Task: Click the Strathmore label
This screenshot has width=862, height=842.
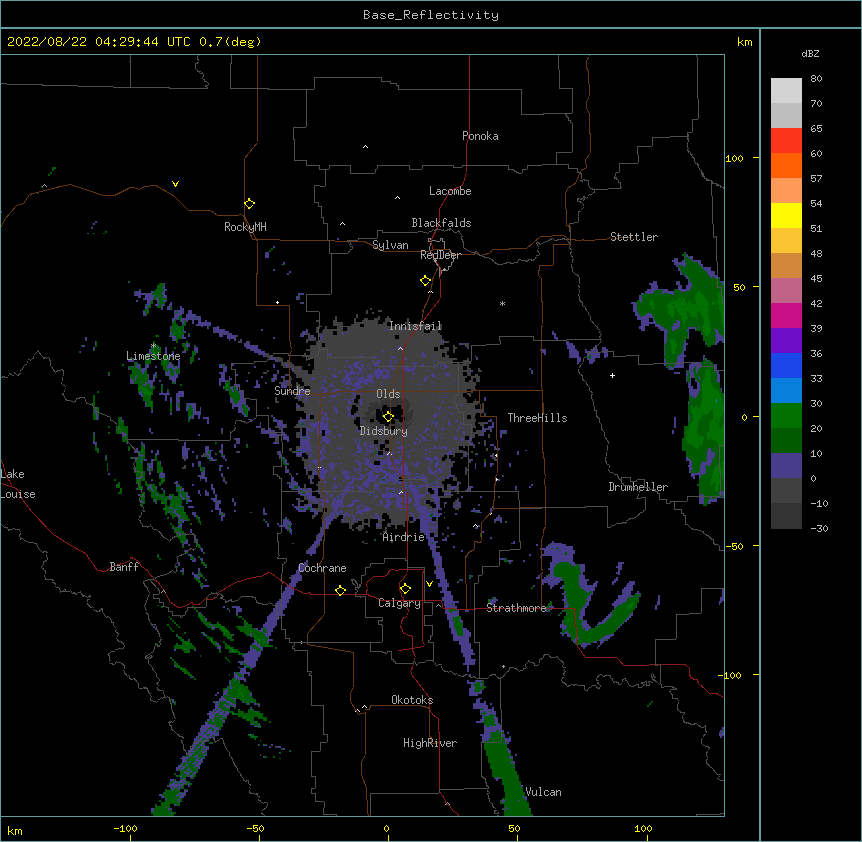Action: (516, 608)
